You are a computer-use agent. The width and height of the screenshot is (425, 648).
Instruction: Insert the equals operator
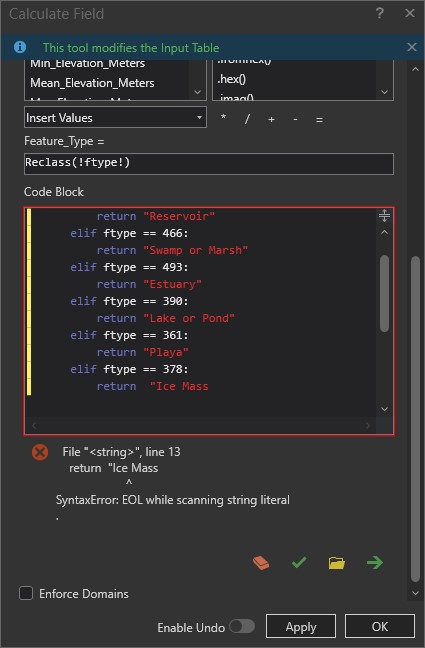point(319,120)
